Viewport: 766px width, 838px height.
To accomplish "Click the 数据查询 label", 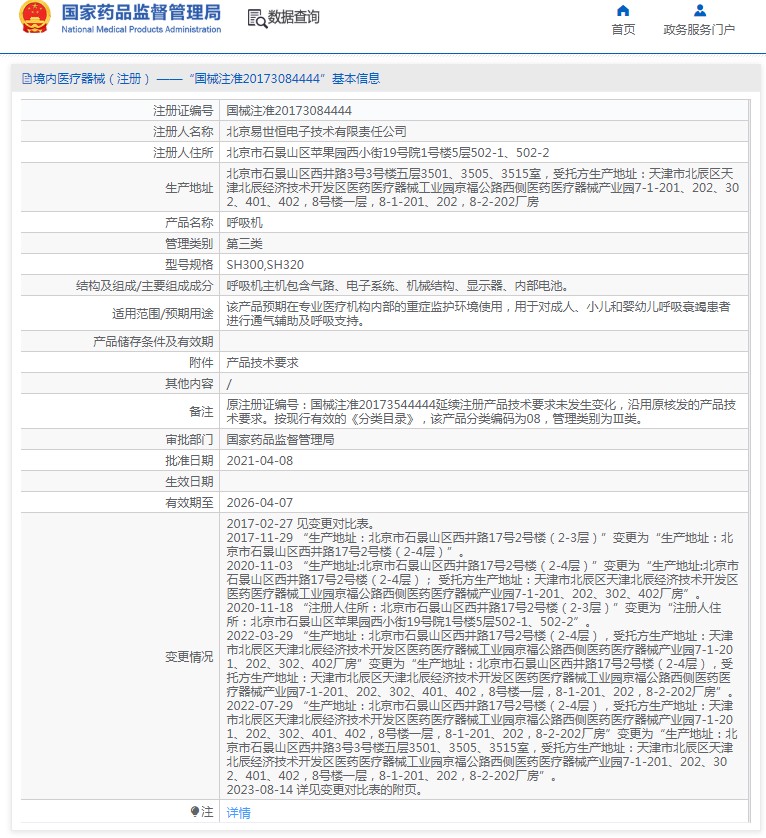I will (293, 17).
